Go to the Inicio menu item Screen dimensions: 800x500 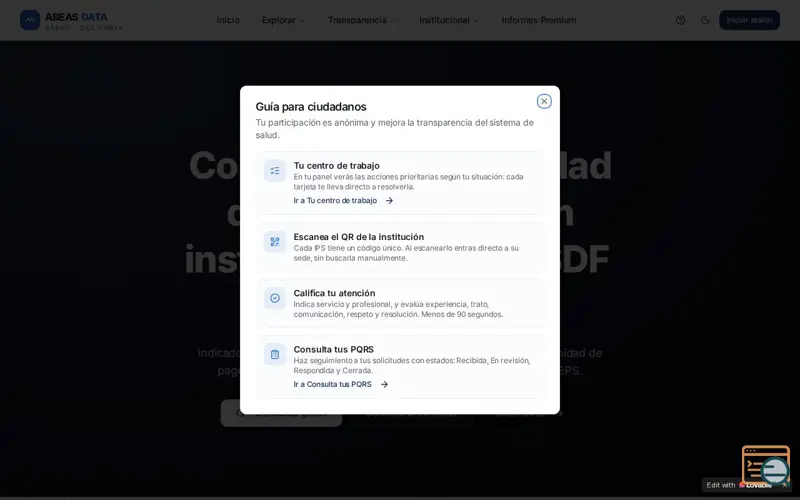[228, 20]
